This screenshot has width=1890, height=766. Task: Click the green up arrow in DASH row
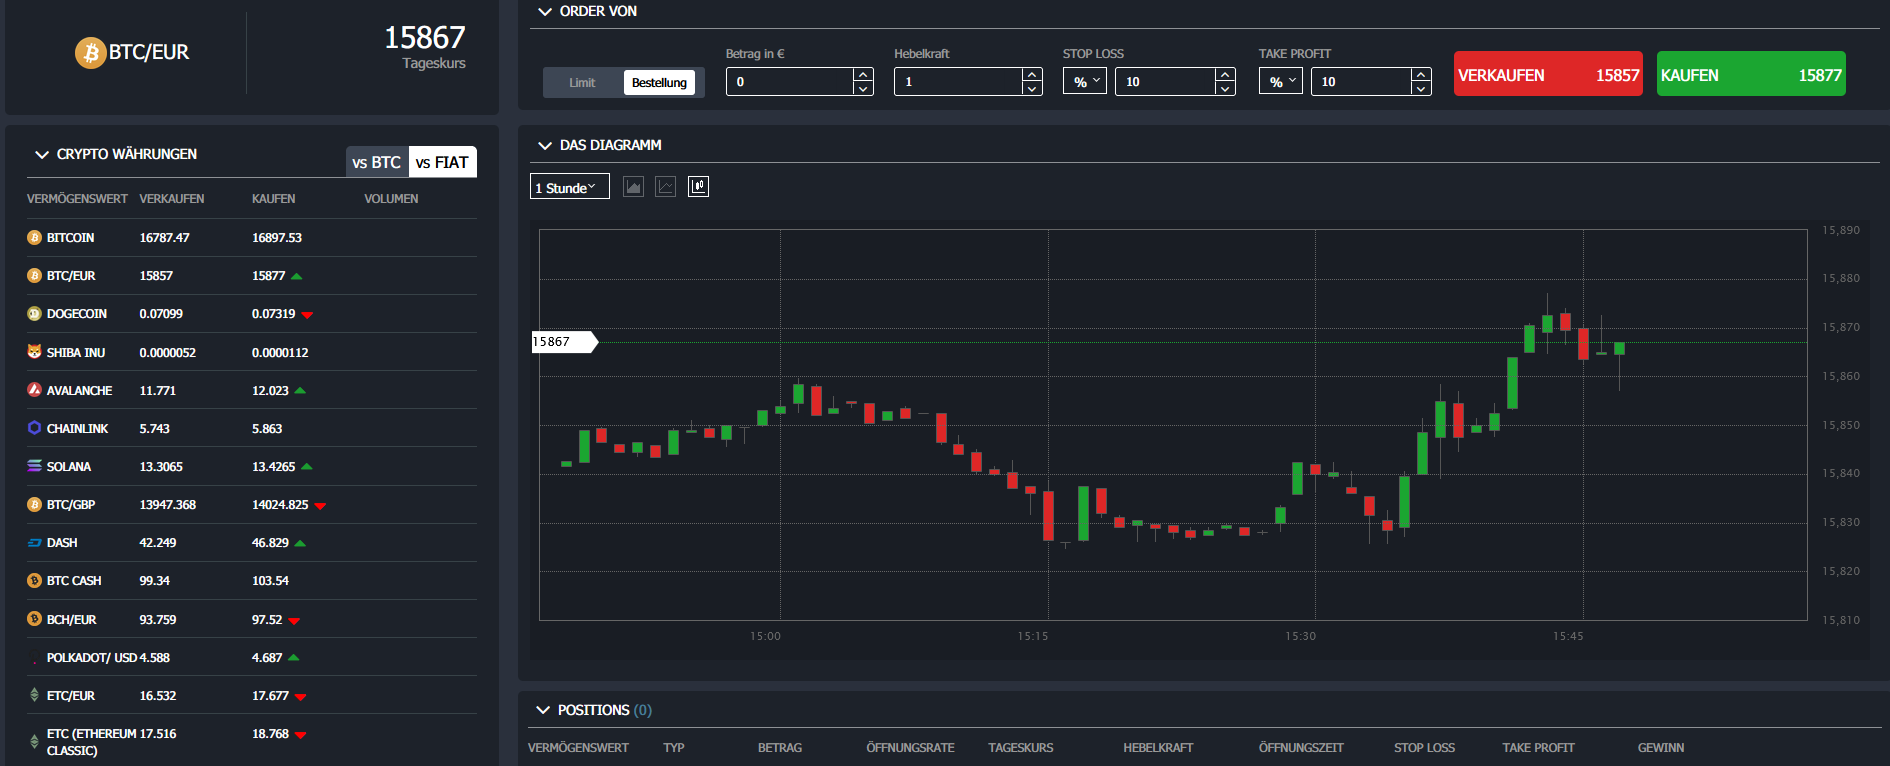tap(300, 543)
